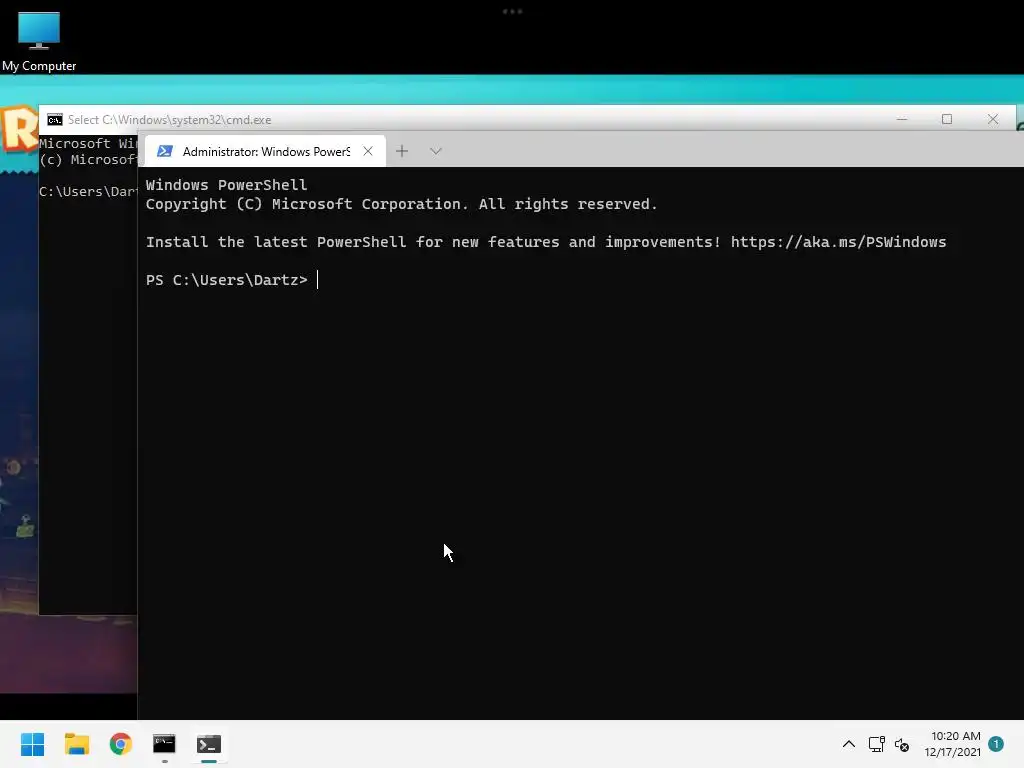
Task: Open File Explorer from the taskbar
Action: coord(76,744)
